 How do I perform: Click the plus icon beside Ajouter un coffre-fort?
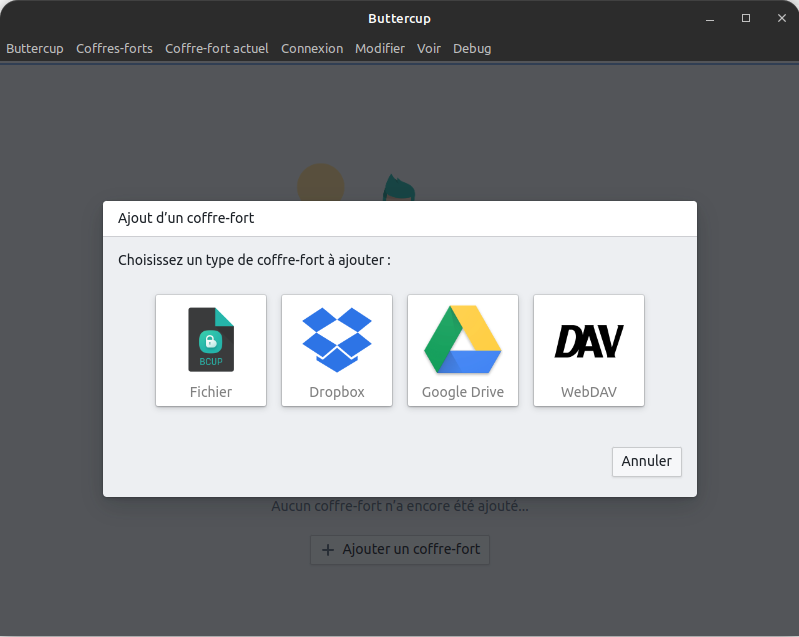tap(328, 550)
